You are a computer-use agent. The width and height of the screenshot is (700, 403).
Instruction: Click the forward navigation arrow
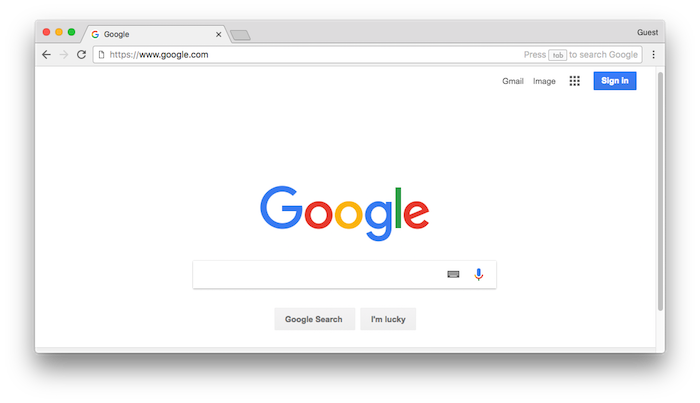(x=64, y=54)
